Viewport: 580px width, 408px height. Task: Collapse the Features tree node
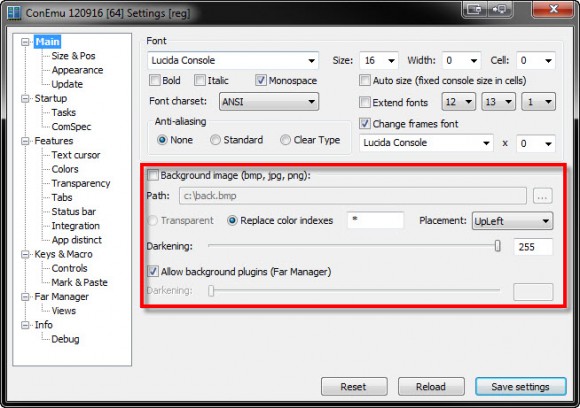25,141
